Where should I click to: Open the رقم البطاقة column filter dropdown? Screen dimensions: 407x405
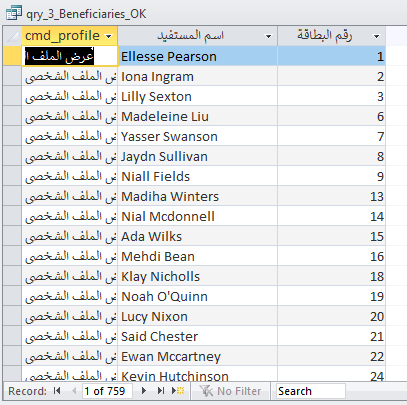coord(377,36)
